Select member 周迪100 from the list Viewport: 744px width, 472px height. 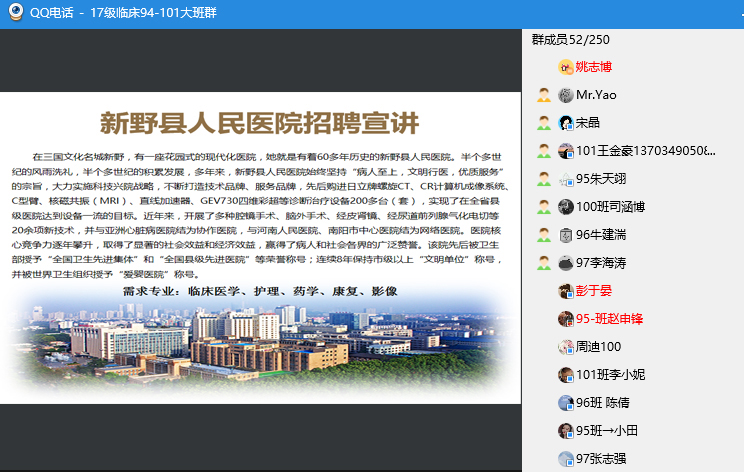coord(599,347)
